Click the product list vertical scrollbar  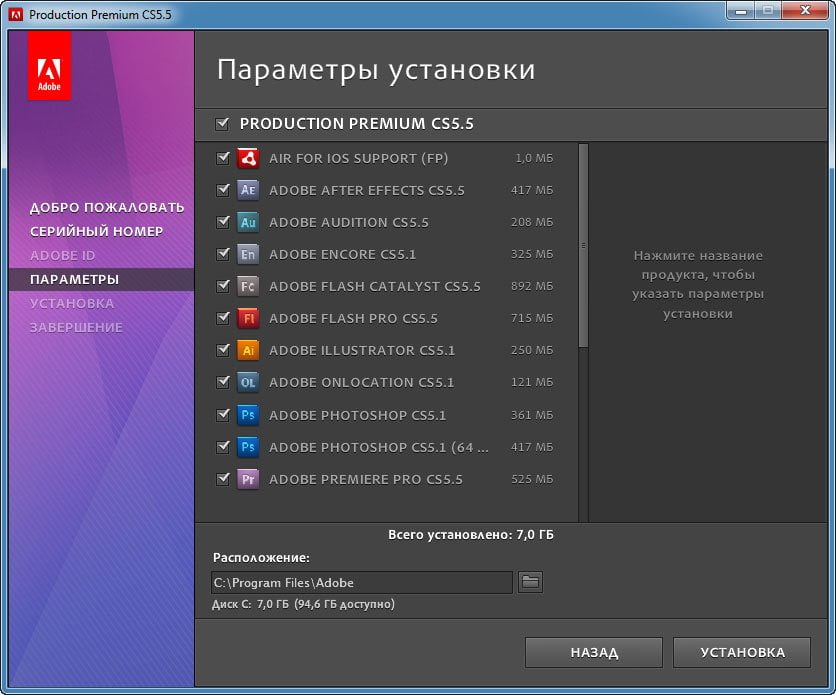583,246
